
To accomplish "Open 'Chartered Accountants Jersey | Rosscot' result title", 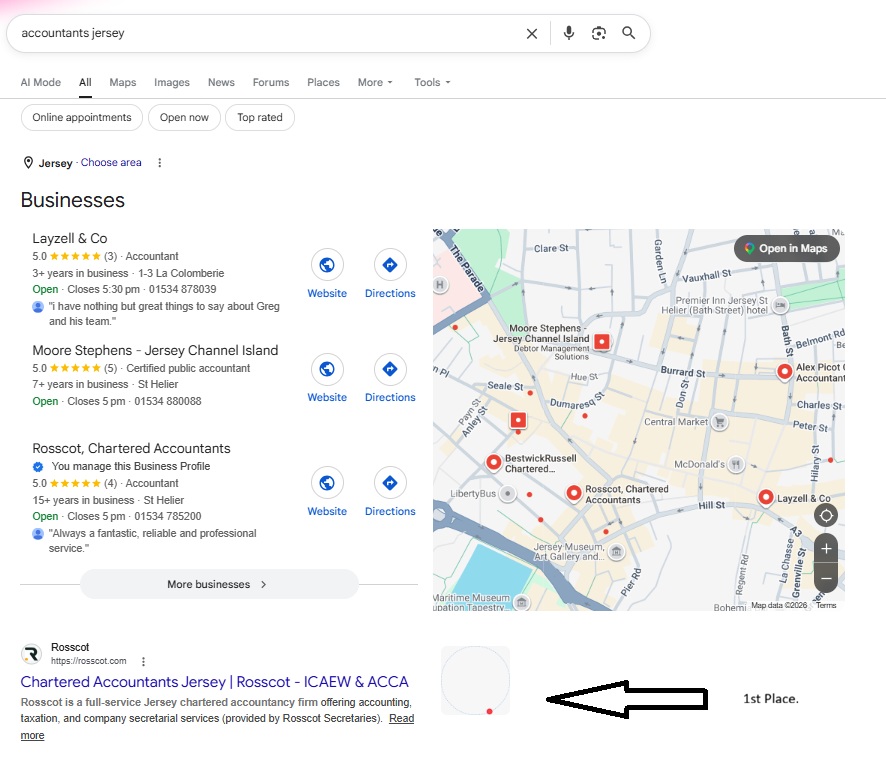I will click(214, 682).
